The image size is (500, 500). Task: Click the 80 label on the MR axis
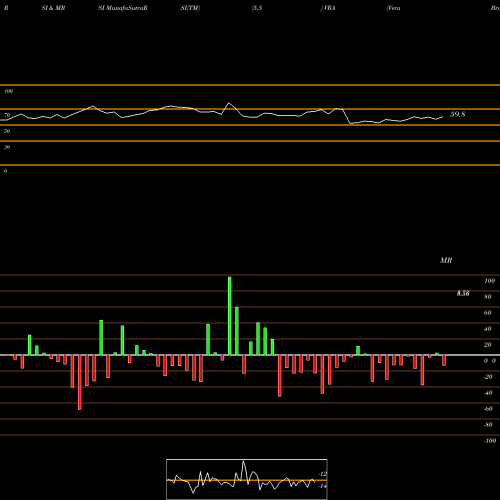(x=488, y=297)
